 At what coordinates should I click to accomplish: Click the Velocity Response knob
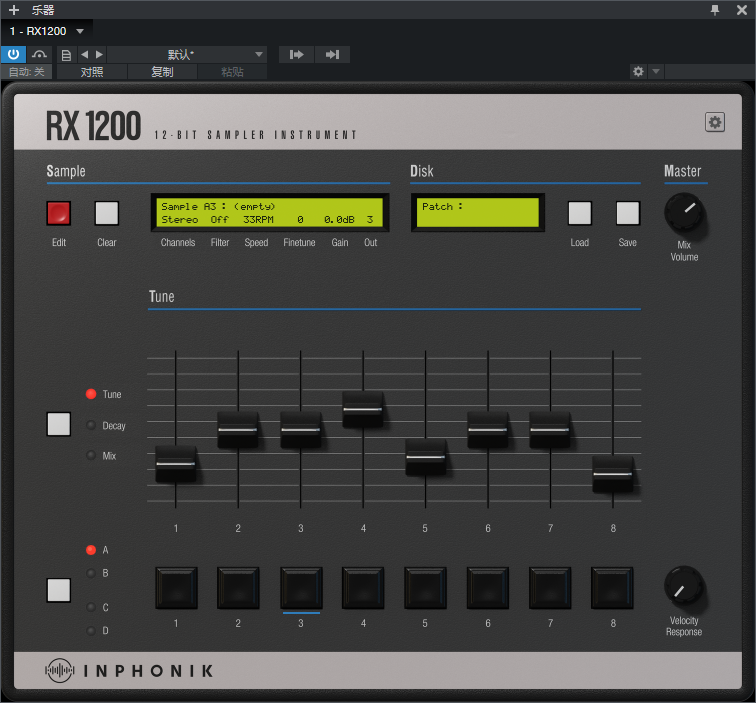pos(684,586)
